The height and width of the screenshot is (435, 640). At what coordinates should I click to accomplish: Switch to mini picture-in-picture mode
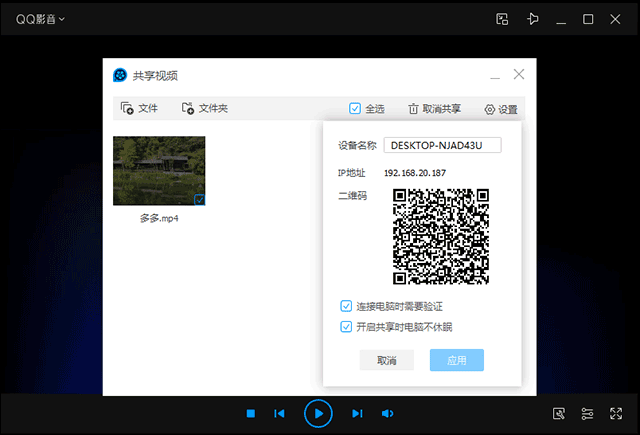click(x=503, y=19)
